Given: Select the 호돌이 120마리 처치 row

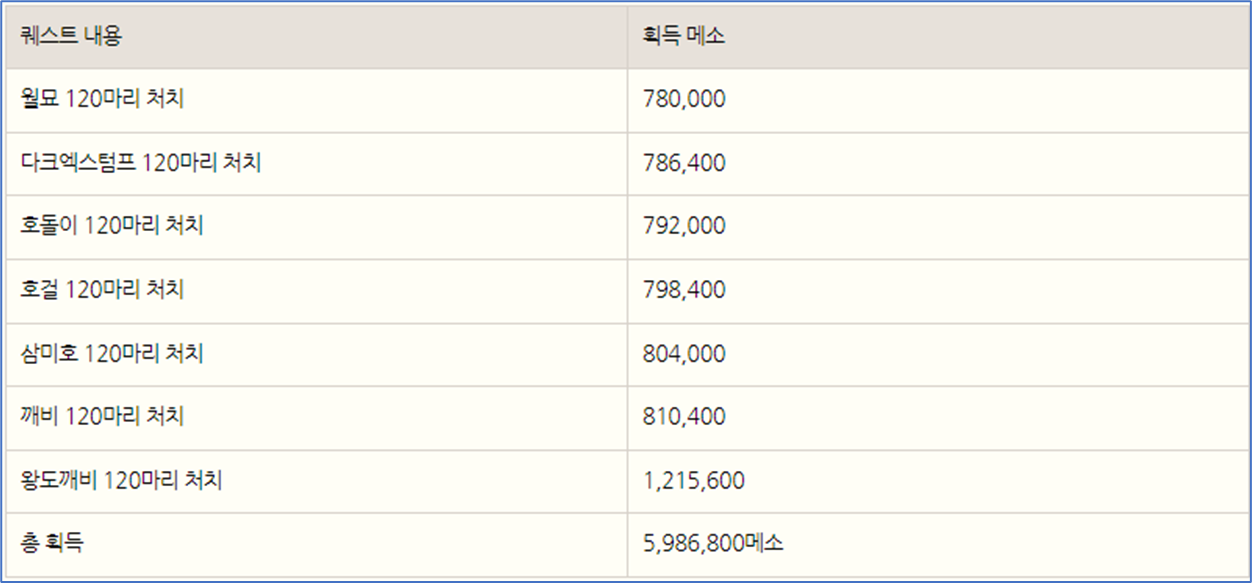Looking at the screenshot, I should point(626,227).
